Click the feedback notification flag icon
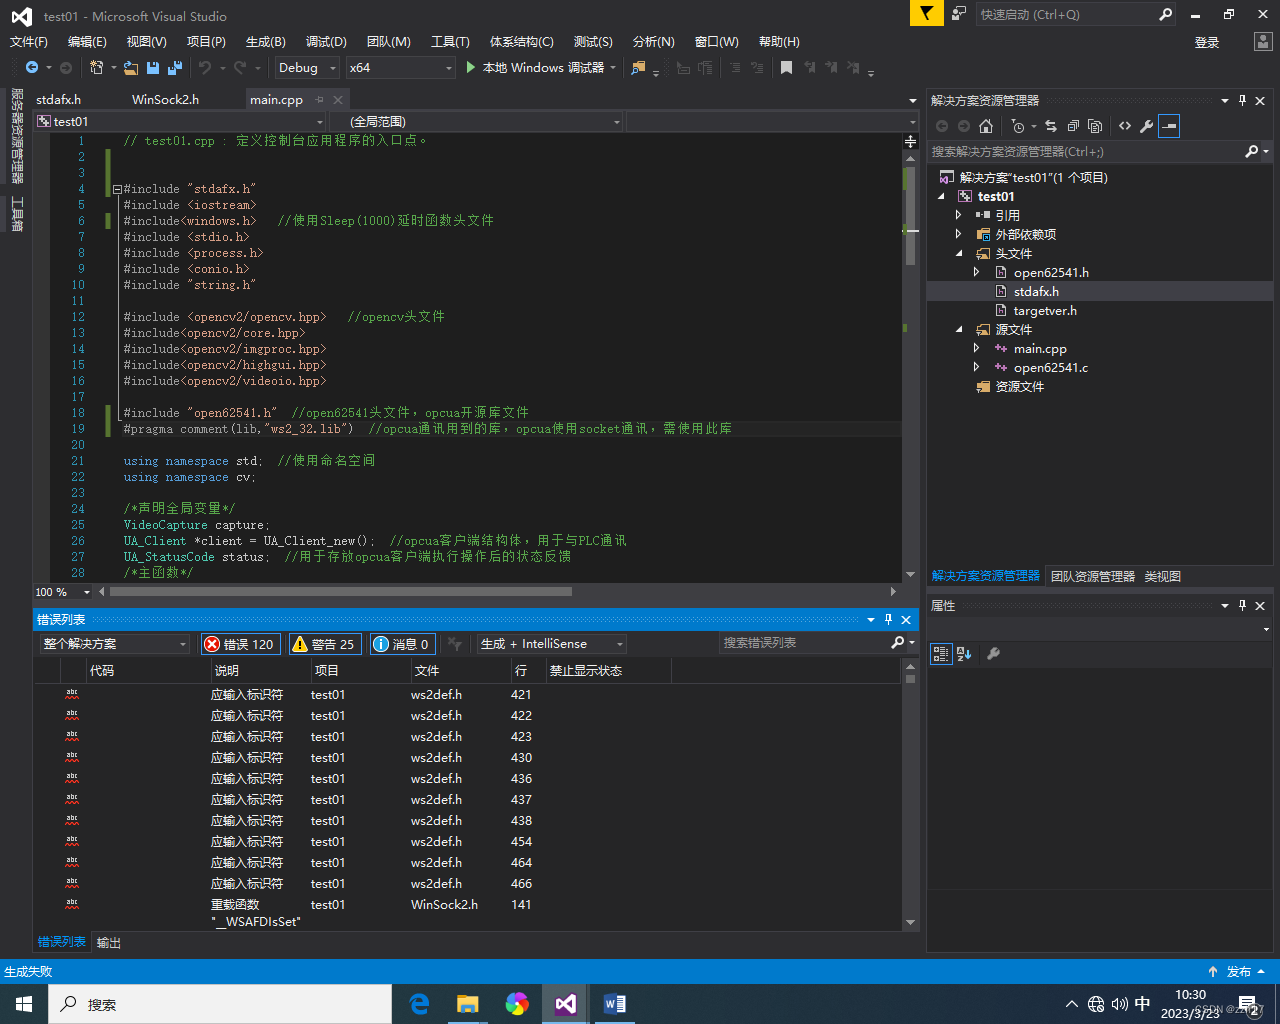Viewport: 1280px width, 1024px height. 927,13
